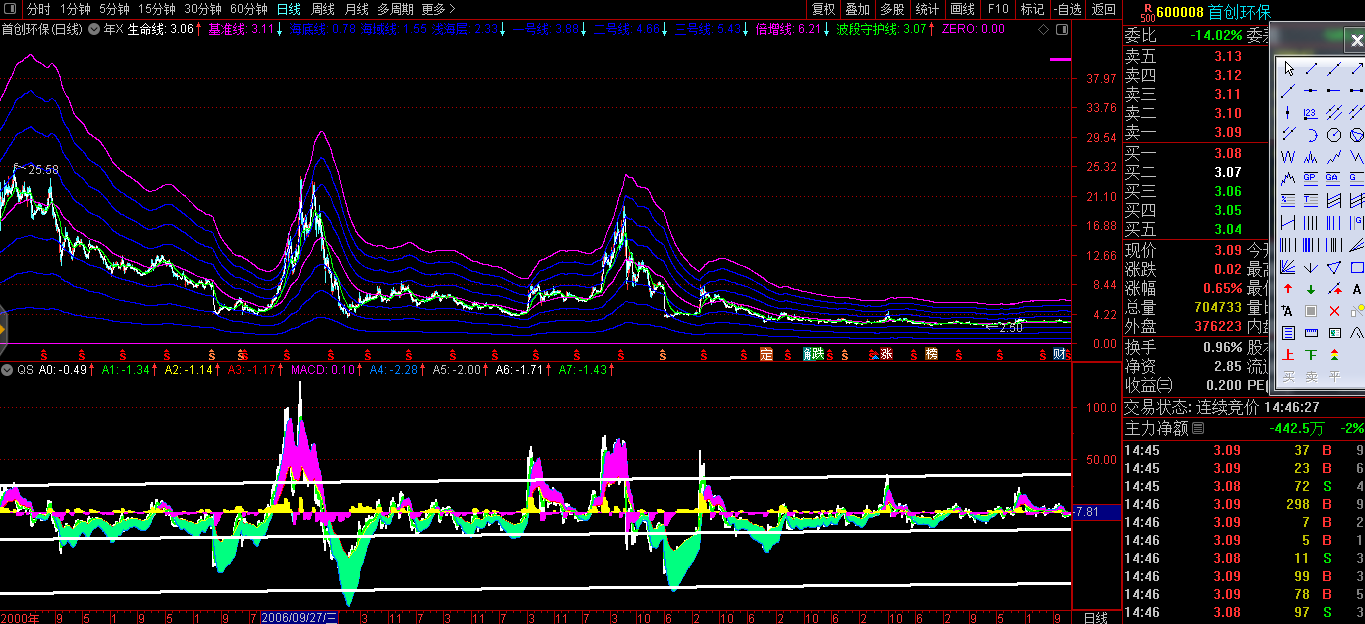Screen dimensions: 1365x624
Task: Pick the fan lines drawing tool
Action: point(1288,267)
